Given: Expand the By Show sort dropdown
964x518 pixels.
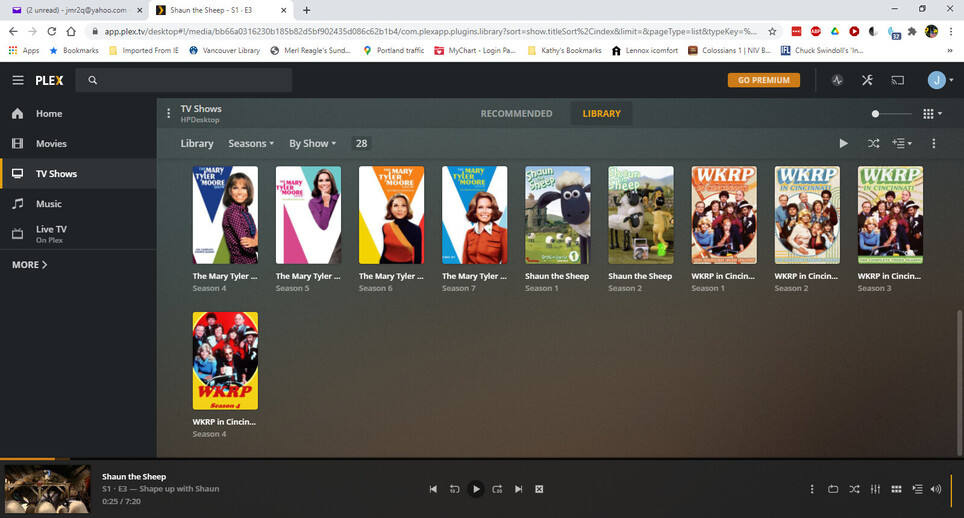Looking at the screenshot, I should pos(312,143).
